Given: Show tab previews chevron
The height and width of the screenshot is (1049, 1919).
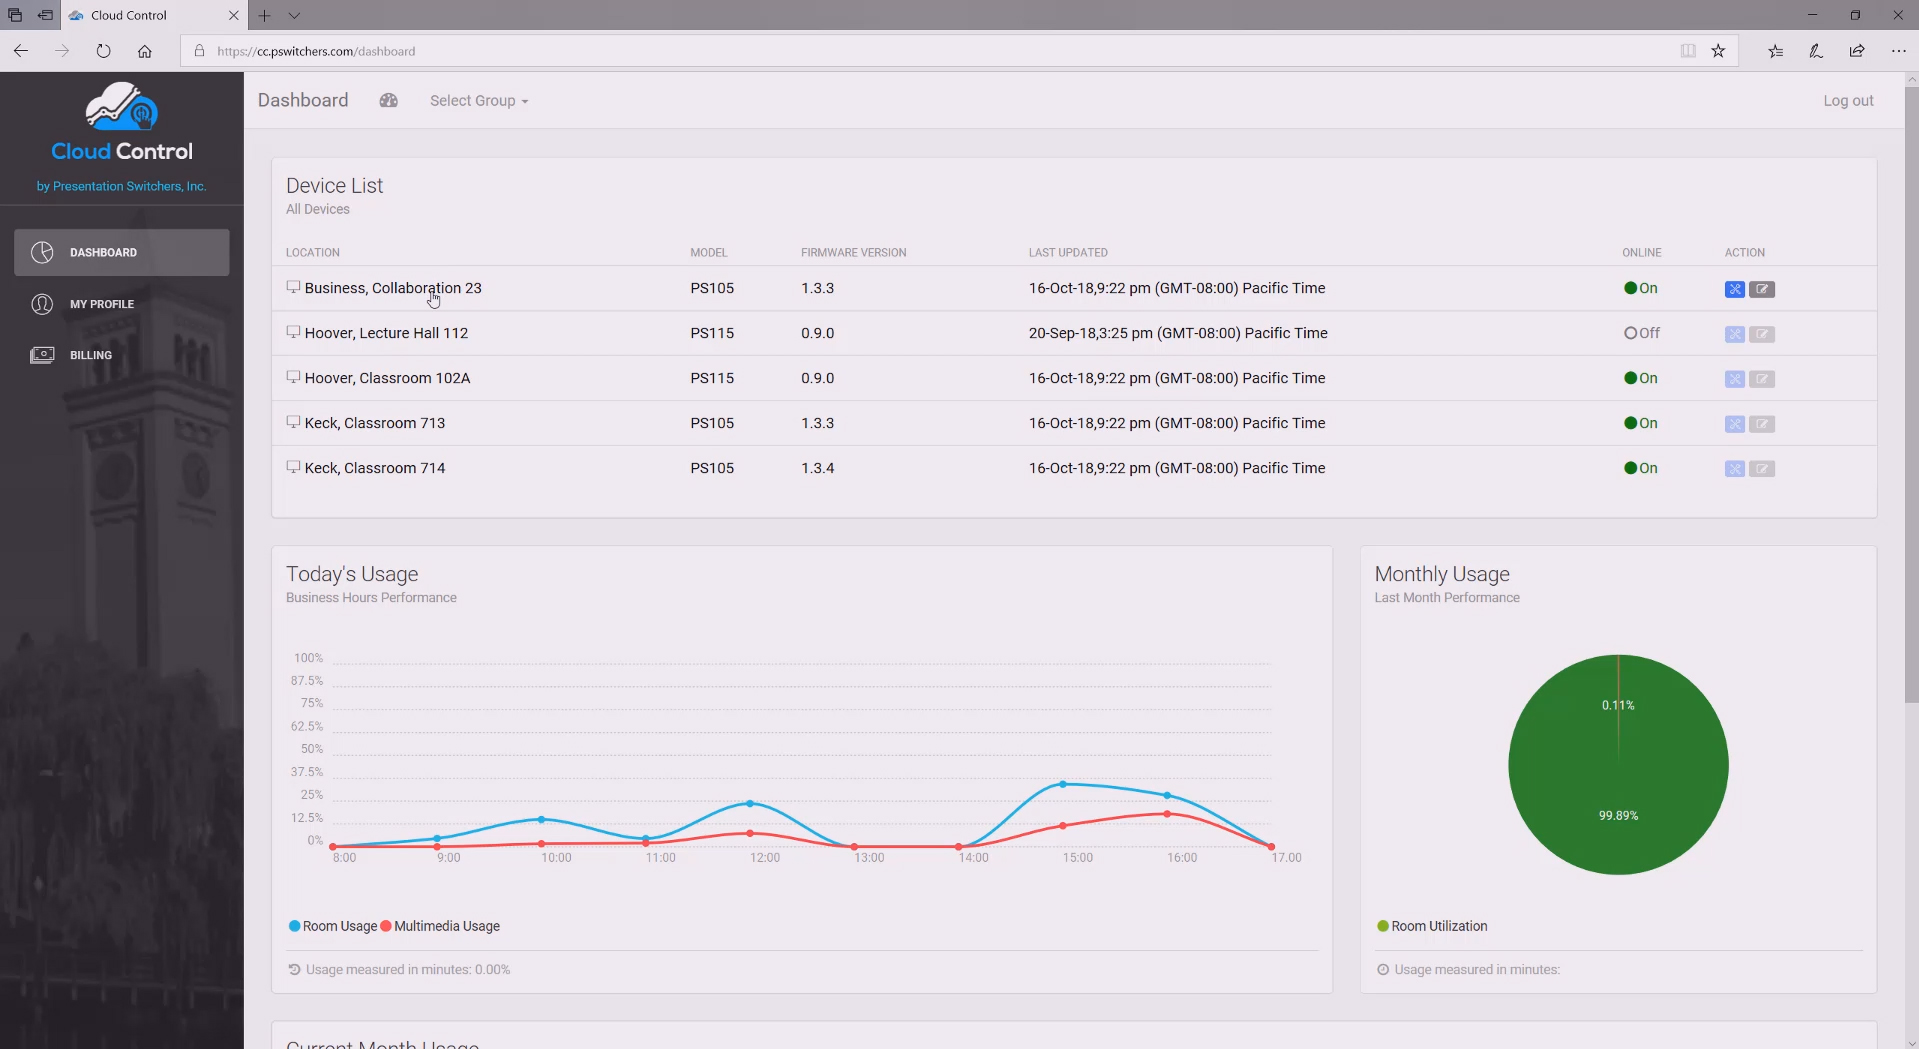Looking at the screenshot, I should coord(294,15).
